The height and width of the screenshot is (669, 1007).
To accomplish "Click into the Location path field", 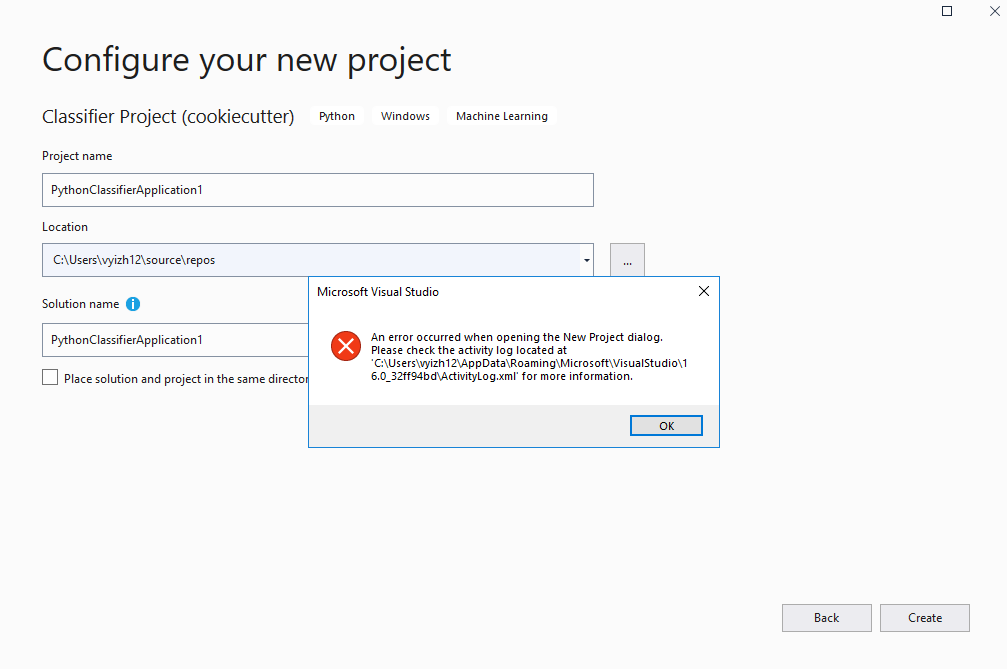I will tap(311, 260).
